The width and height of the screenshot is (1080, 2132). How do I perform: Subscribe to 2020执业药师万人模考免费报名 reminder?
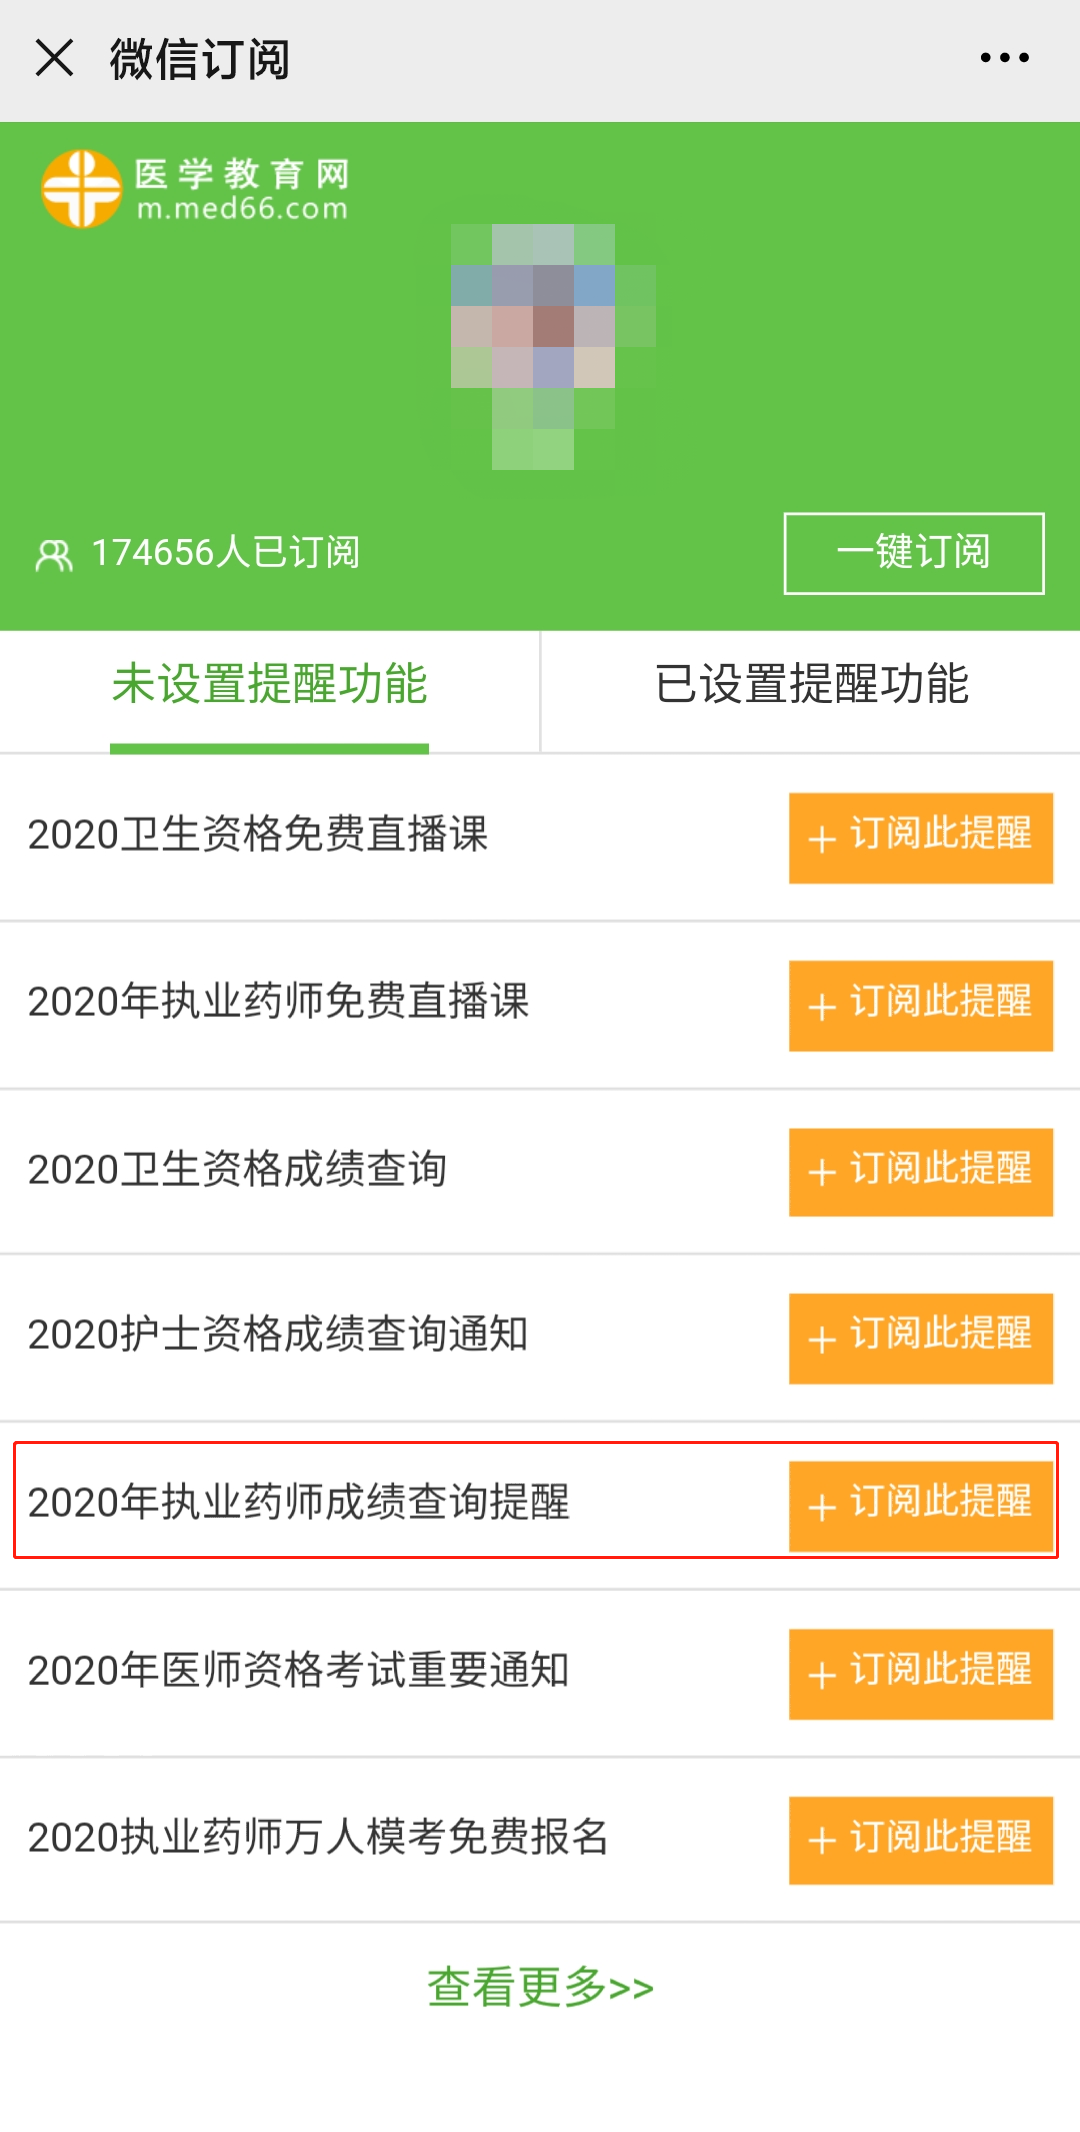920,1840
